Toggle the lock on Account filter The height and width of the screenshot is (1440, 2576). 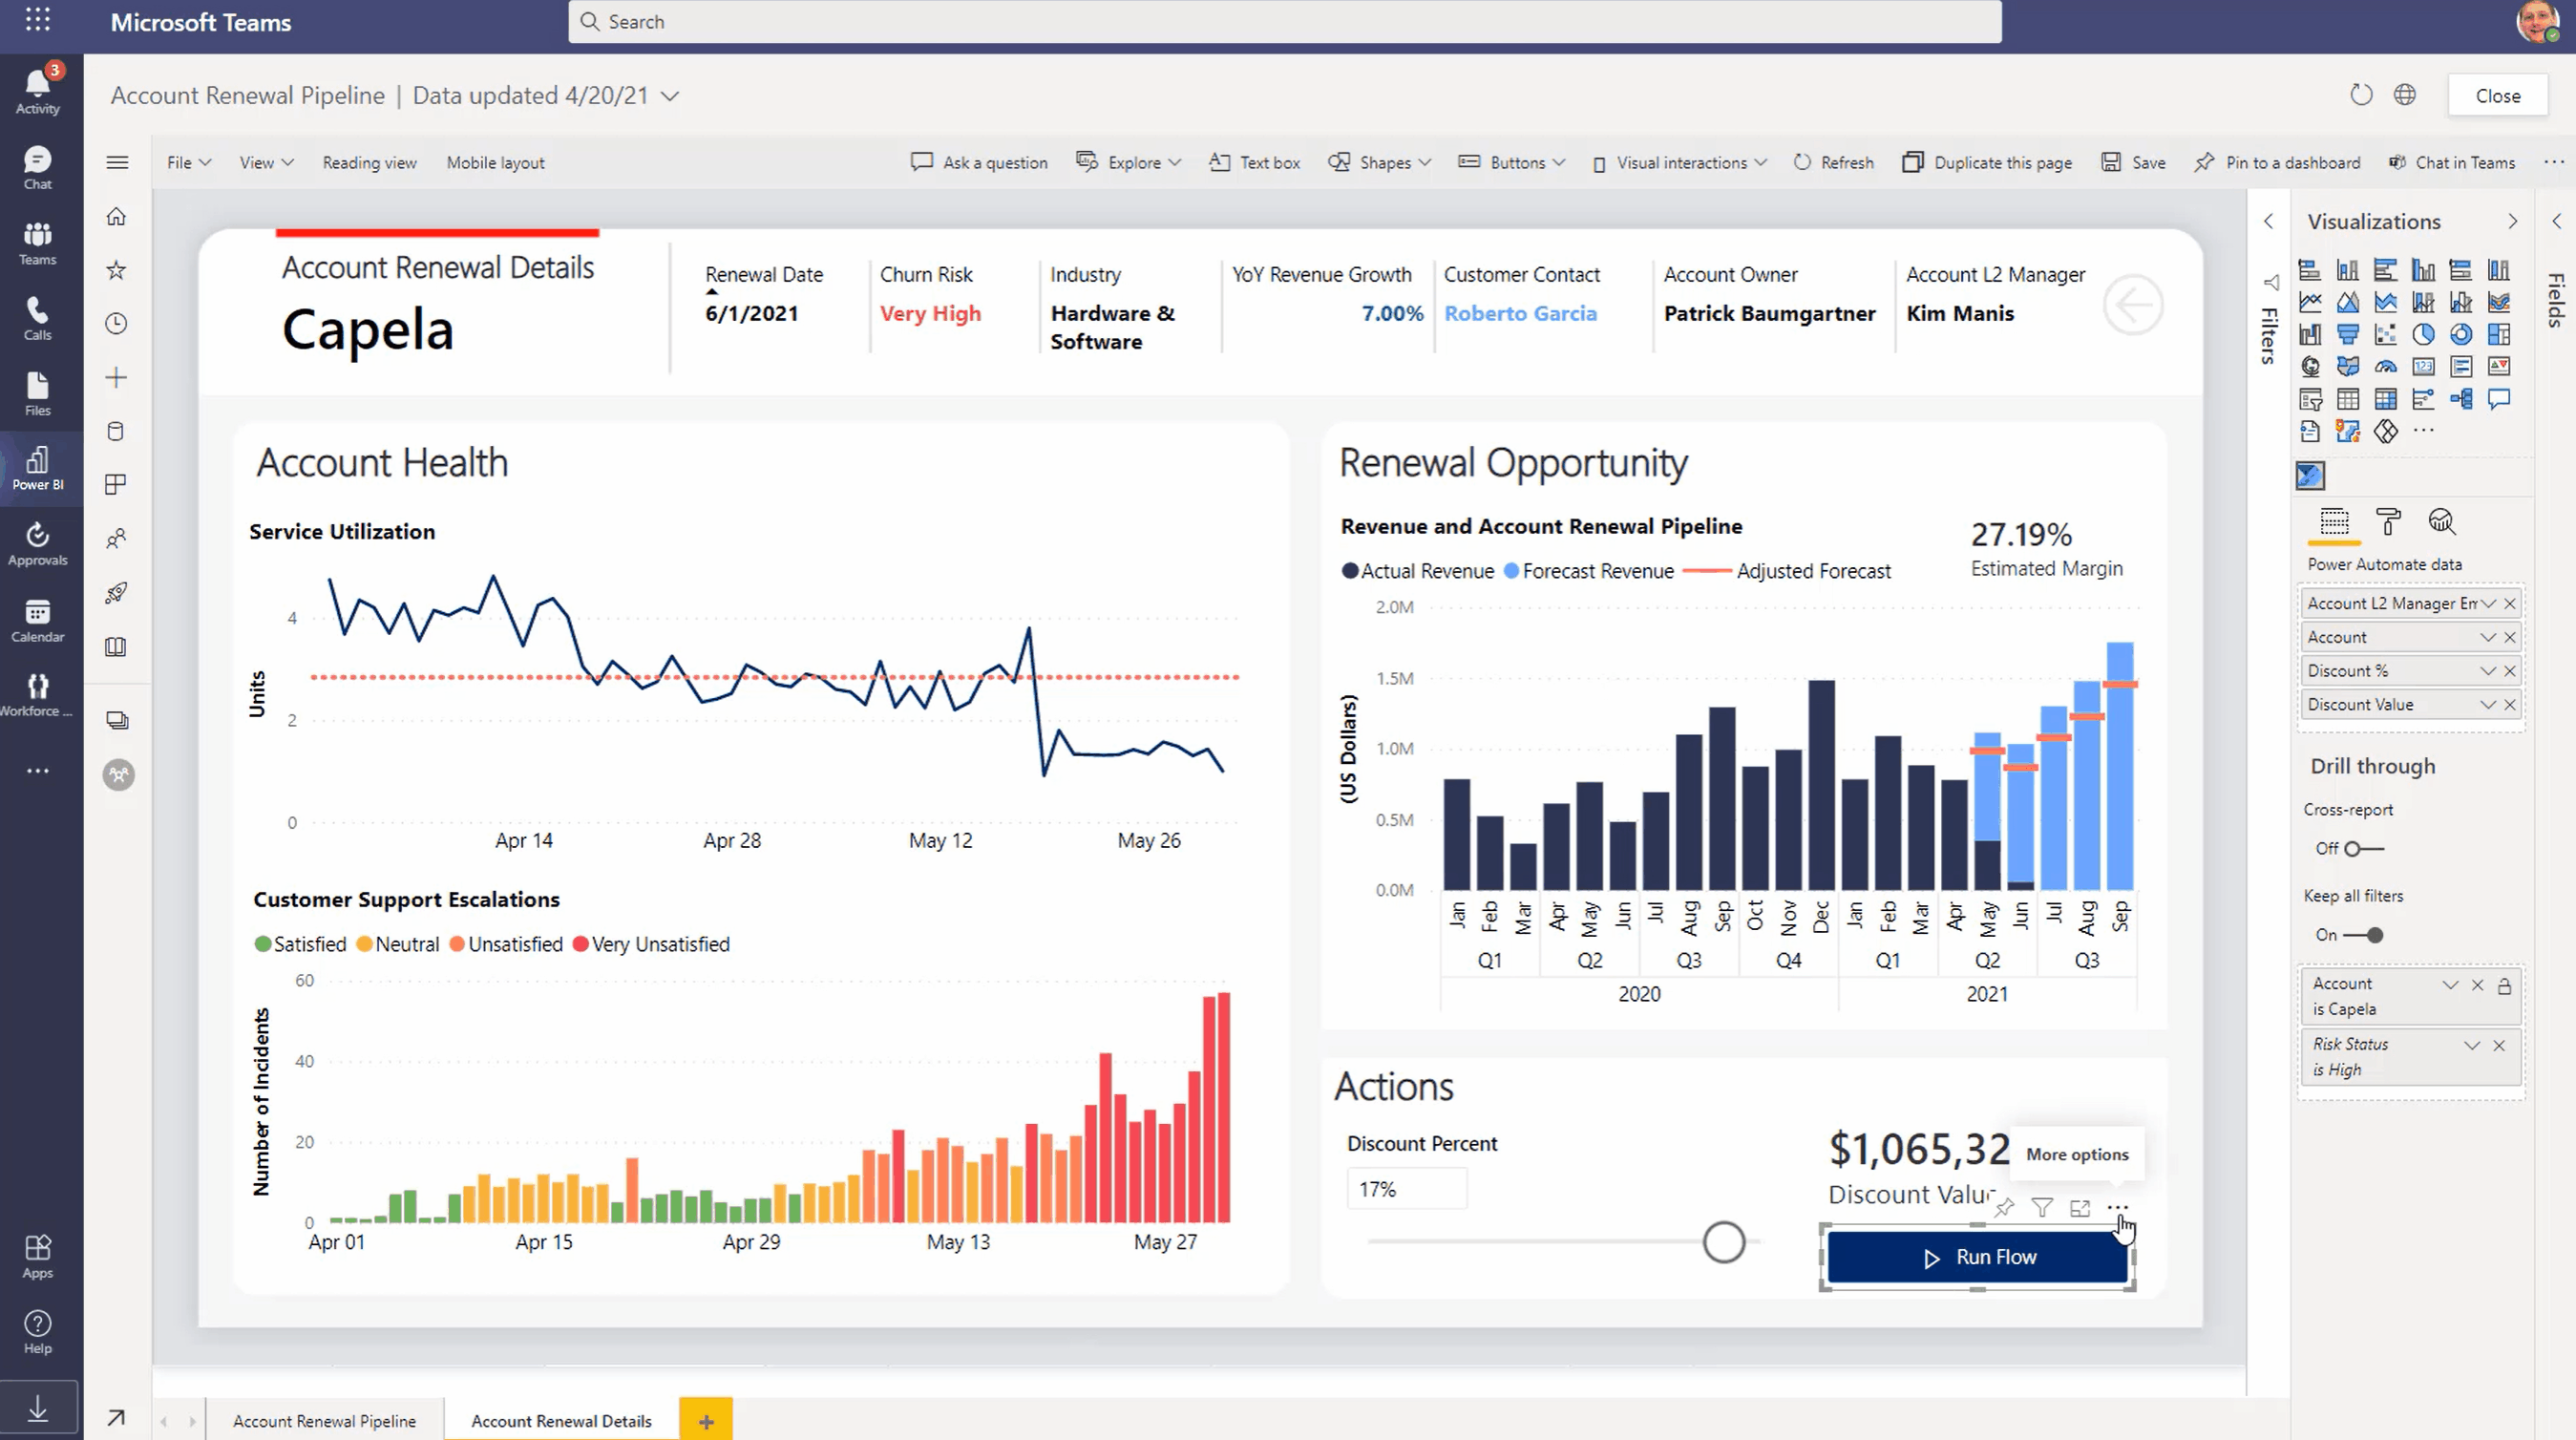(x=2504, y=986)
